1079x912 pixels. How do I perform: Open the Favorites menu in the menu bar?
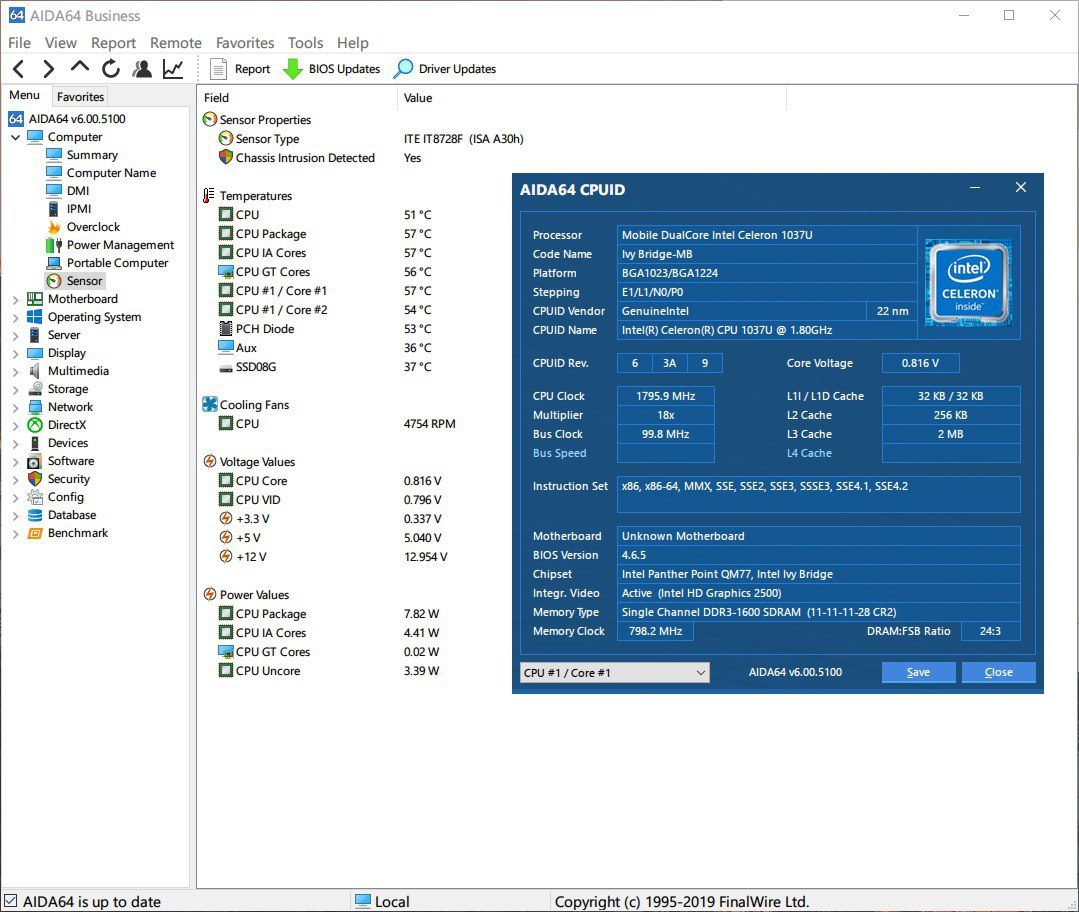point(245,43)
